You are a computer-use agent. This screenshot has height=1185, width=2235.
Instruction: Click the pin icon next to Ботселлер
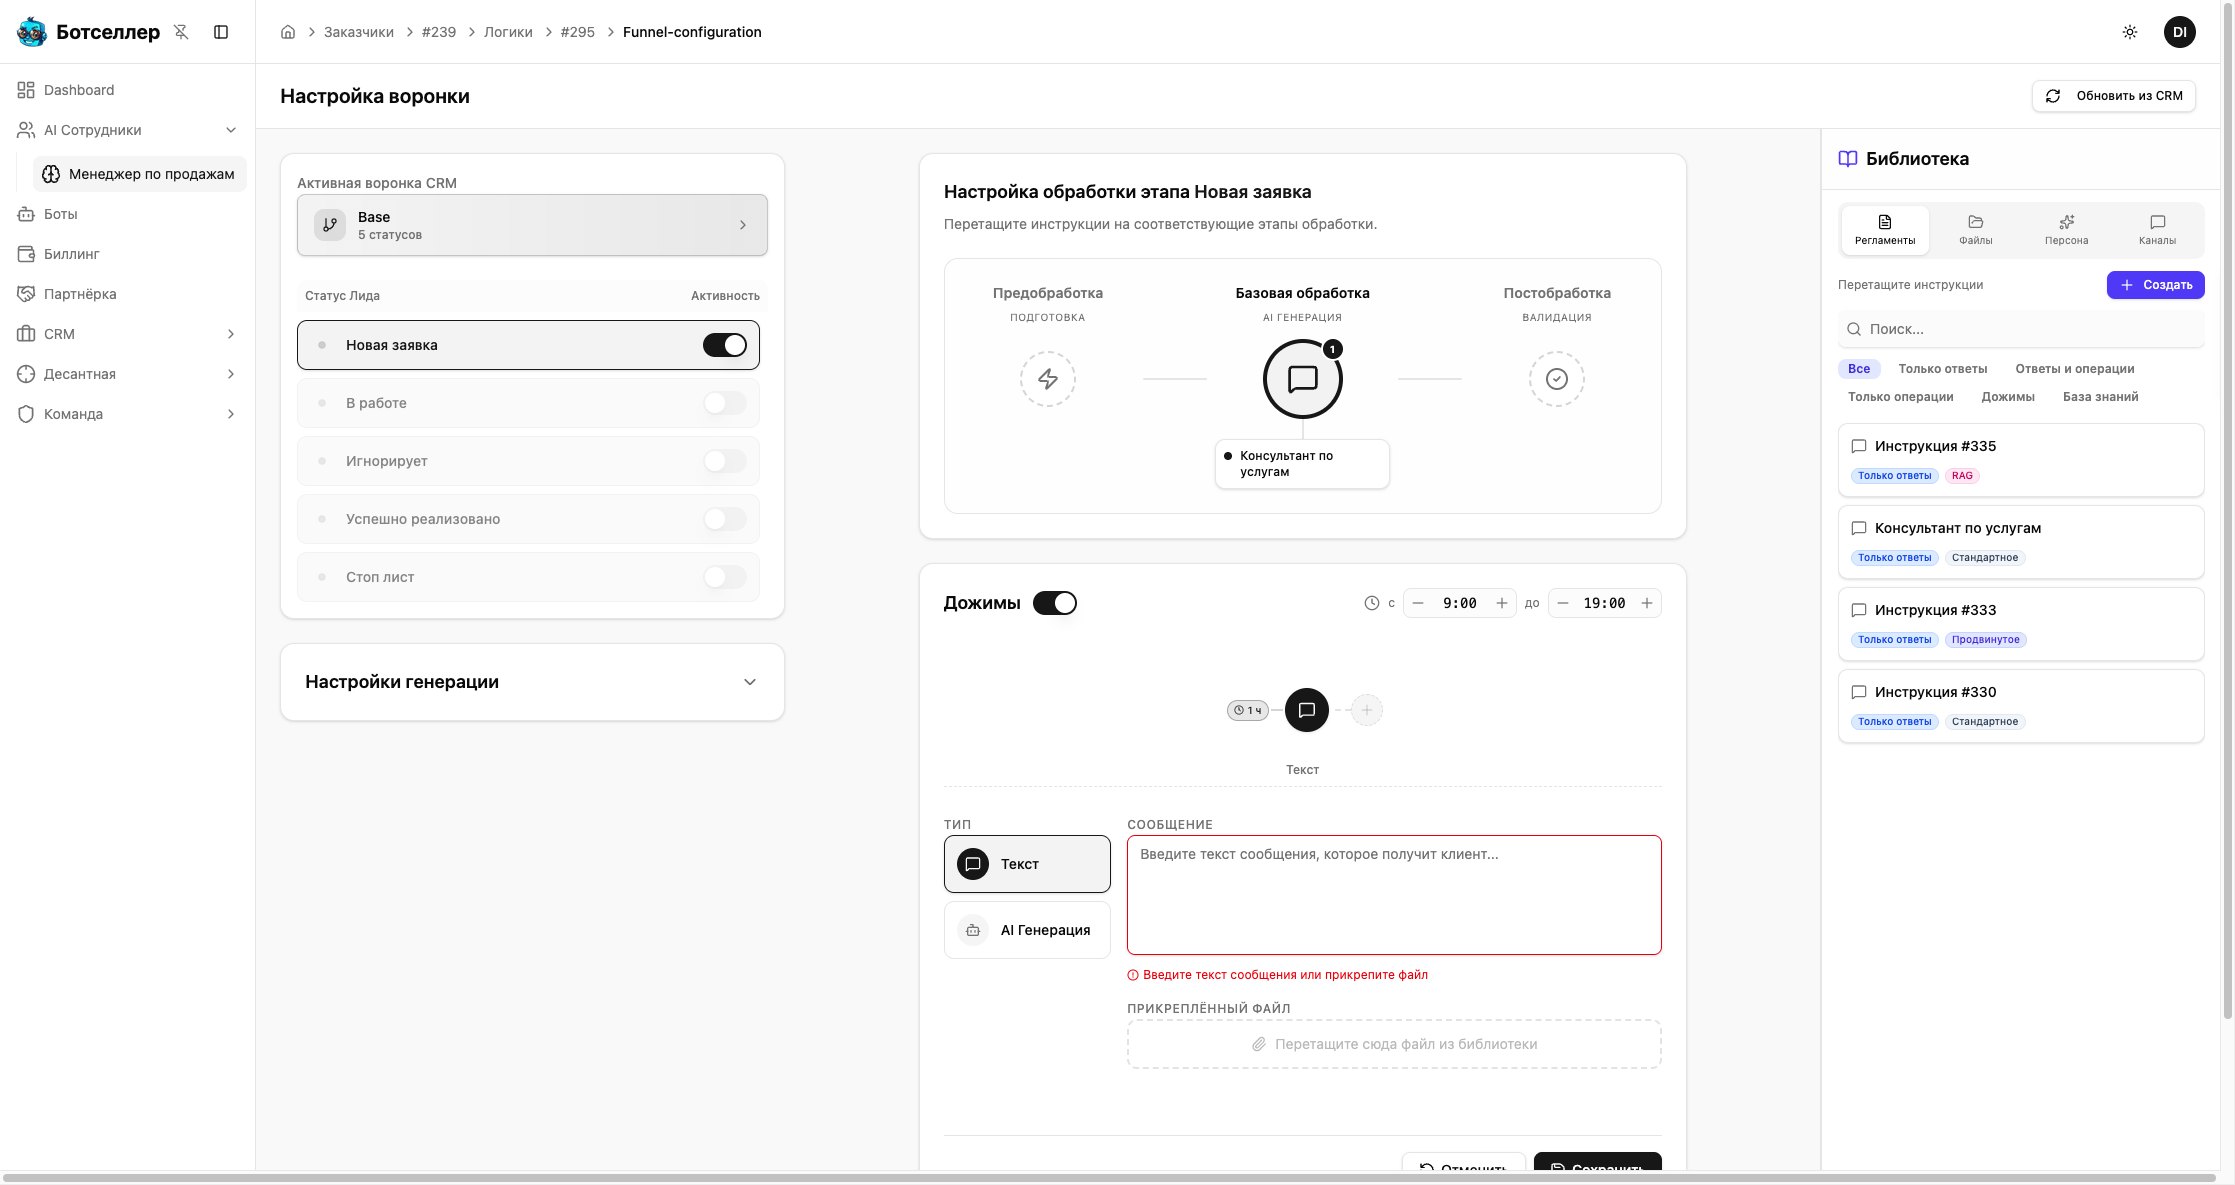(x=181, y=32)
